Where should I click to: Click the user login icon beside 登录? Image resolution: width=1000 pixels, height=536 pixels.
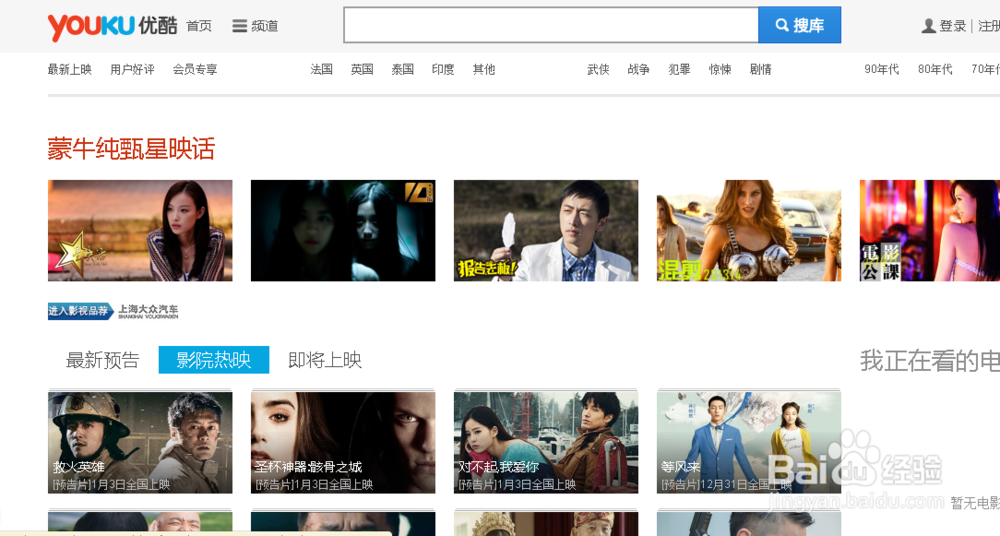tap(929, 26)
